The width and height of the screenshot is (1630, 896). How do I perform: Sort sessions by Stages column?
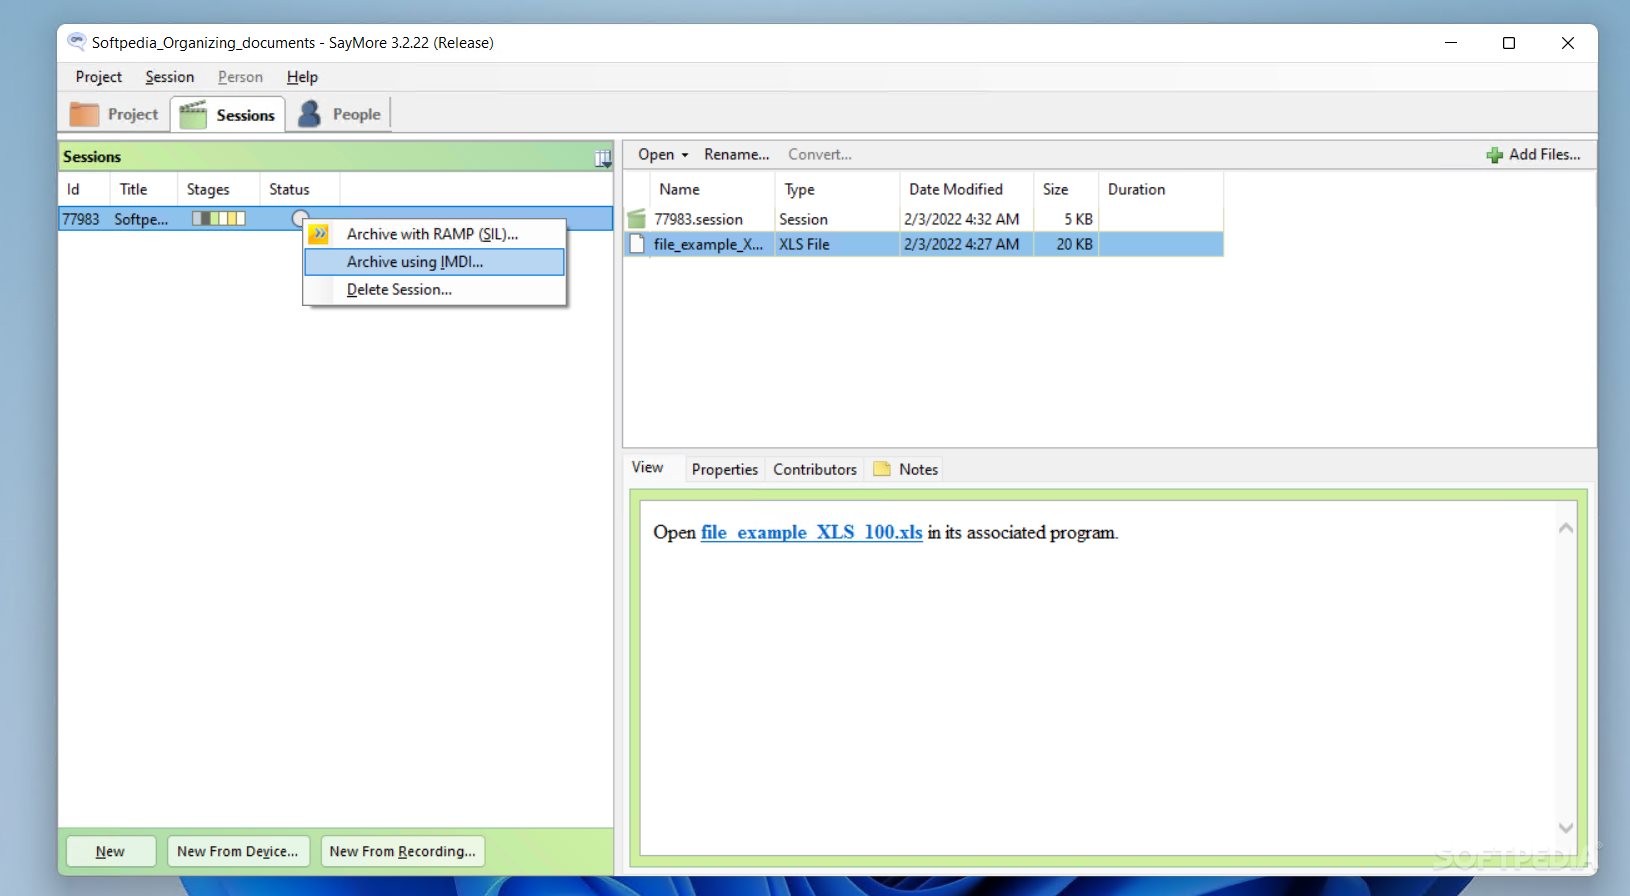click(x=219, y=189)
